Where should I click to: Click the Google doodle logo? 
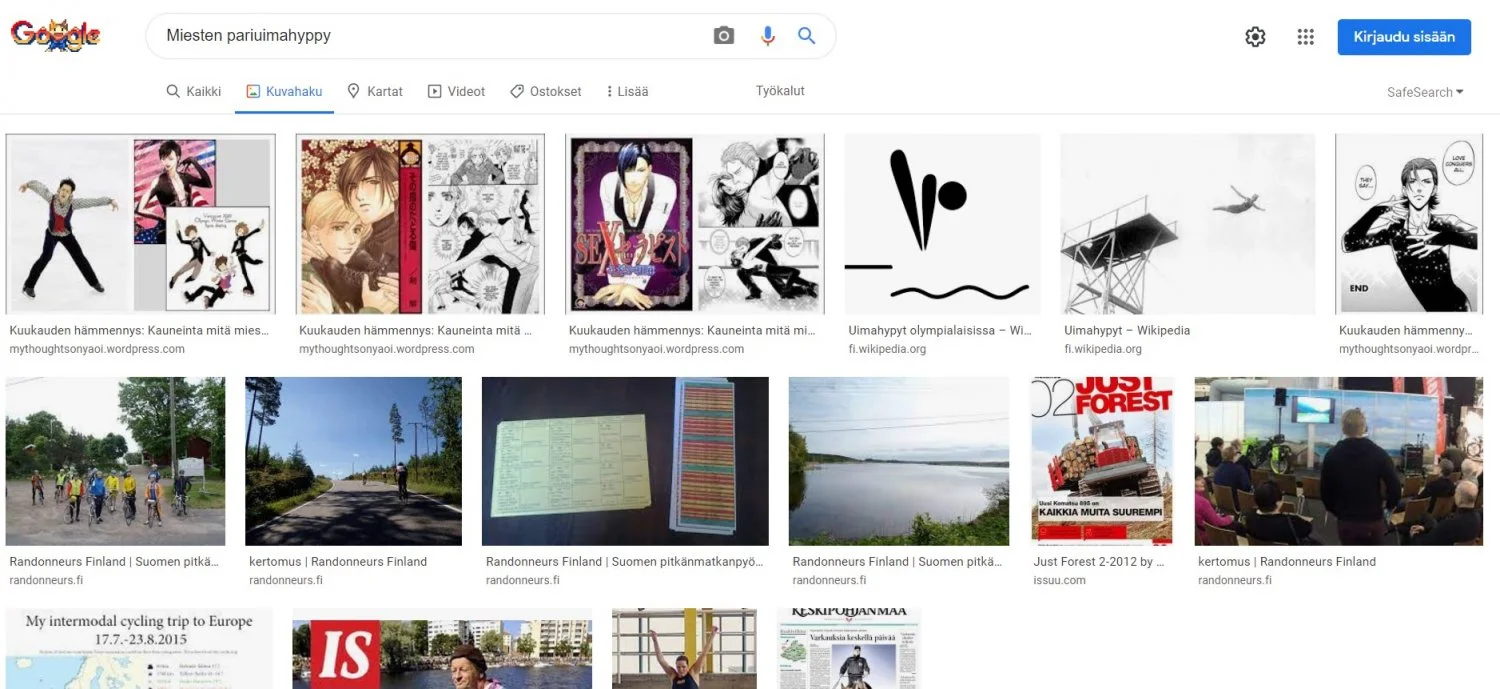(x=55, y=34)
